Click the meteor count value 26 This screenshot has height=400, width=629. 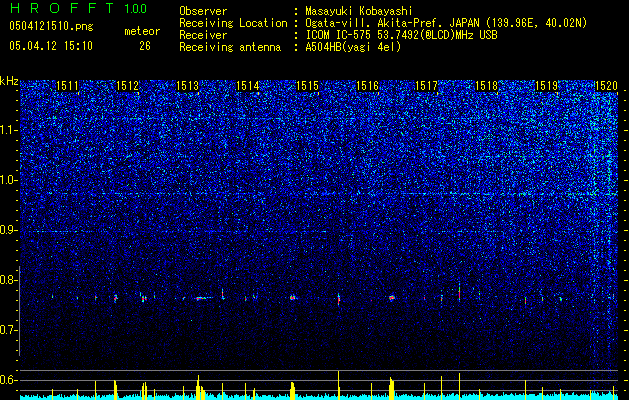coord(145,46)
